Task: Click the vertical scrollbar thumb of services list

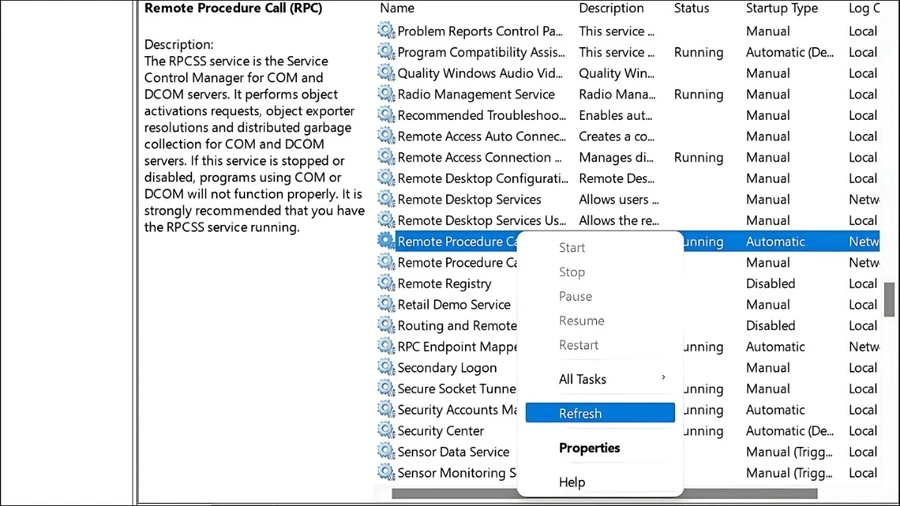Action: 889,299
